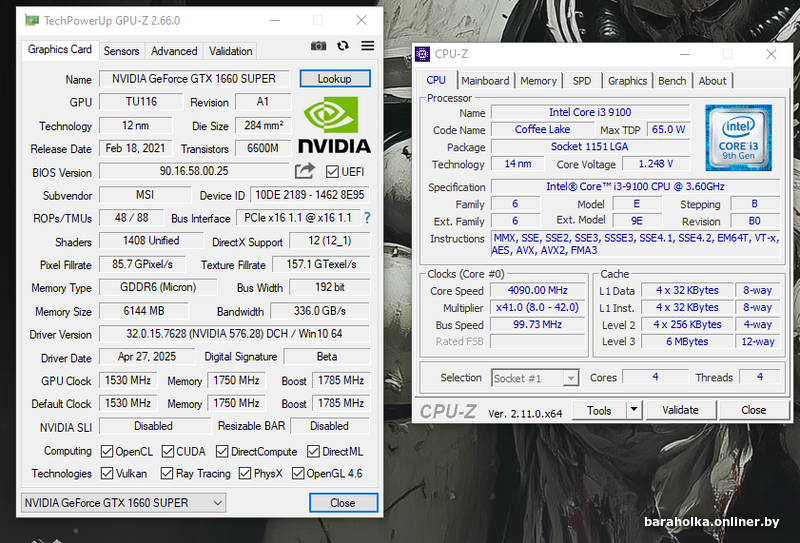Click the NVIDIA logo in GPU-Z
800x543 pixels.
pos(334,126)
